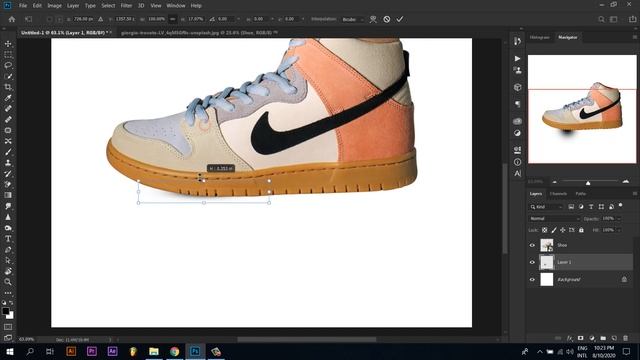Screen dimensions: 640x360
Task: Open File Explorer from taskbar
Action: pos(154,351)
